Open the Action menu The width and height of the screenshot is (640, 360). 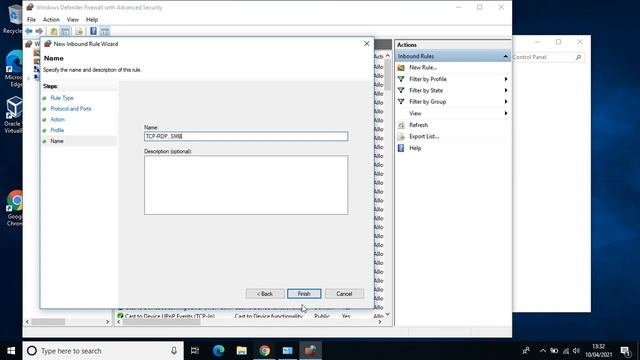tap(51, 20)
